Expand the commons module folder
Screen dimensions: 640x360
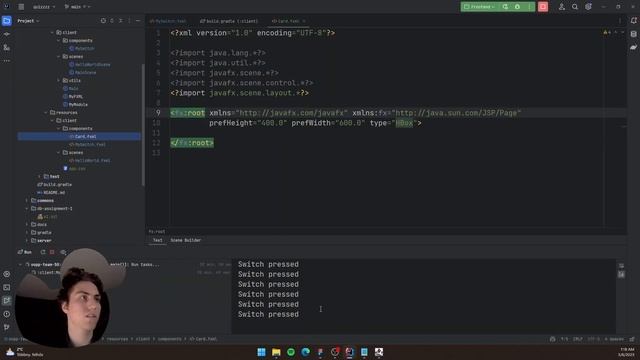pos(27,201)
